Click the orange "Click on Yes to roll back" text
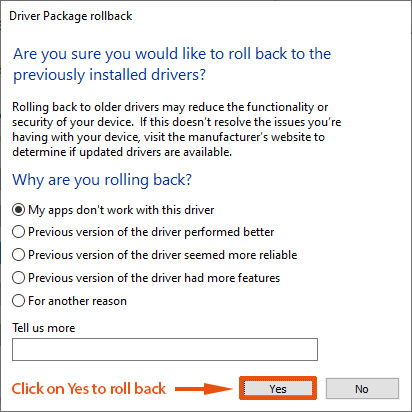The height and width of the screenshot is (412, 412). coord(89,389)
